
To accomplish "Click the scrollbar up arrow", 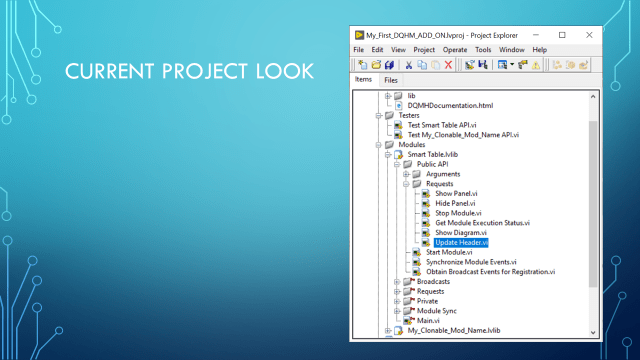I will coord(593,97).
